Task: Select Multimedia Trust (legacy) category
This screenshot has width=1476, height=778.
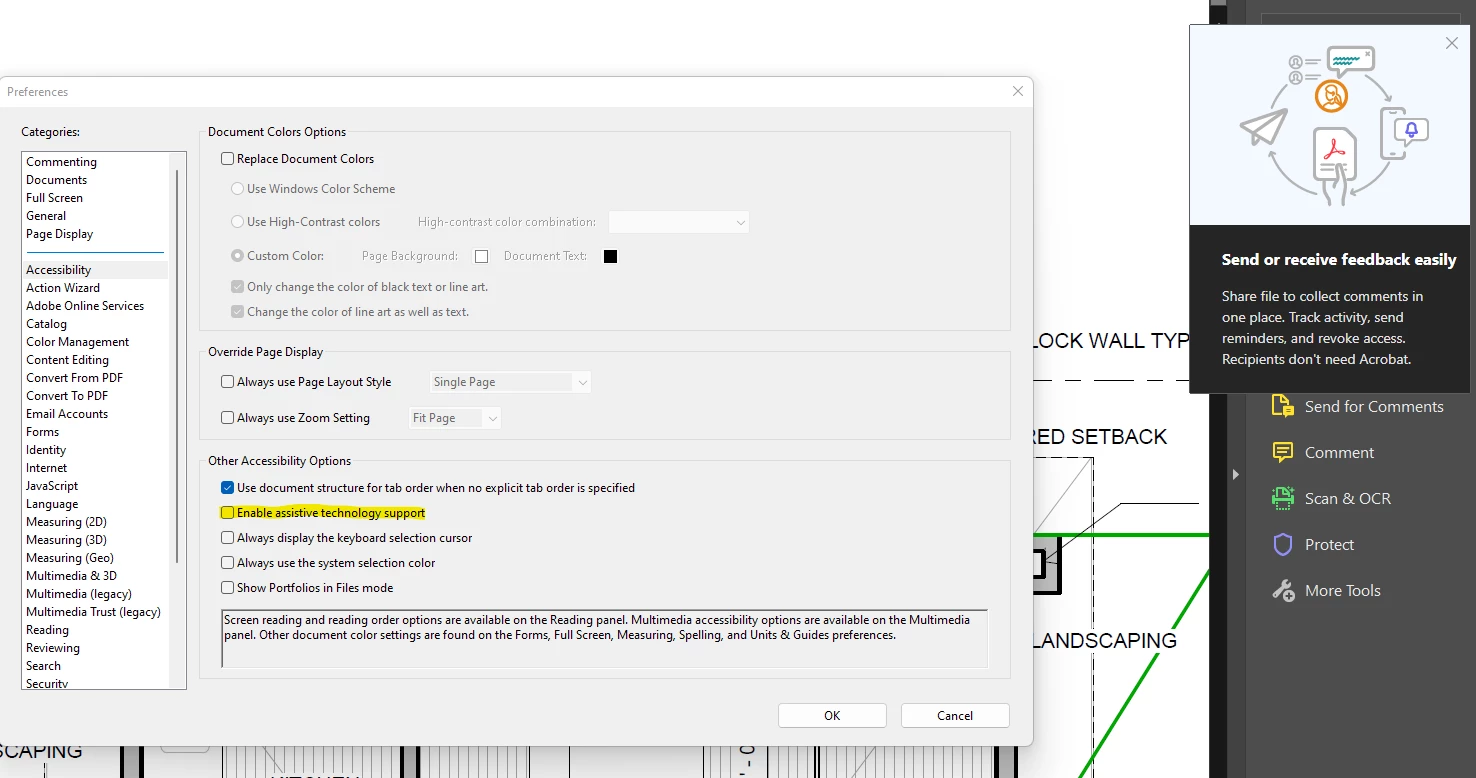Action: coord(93,612)
